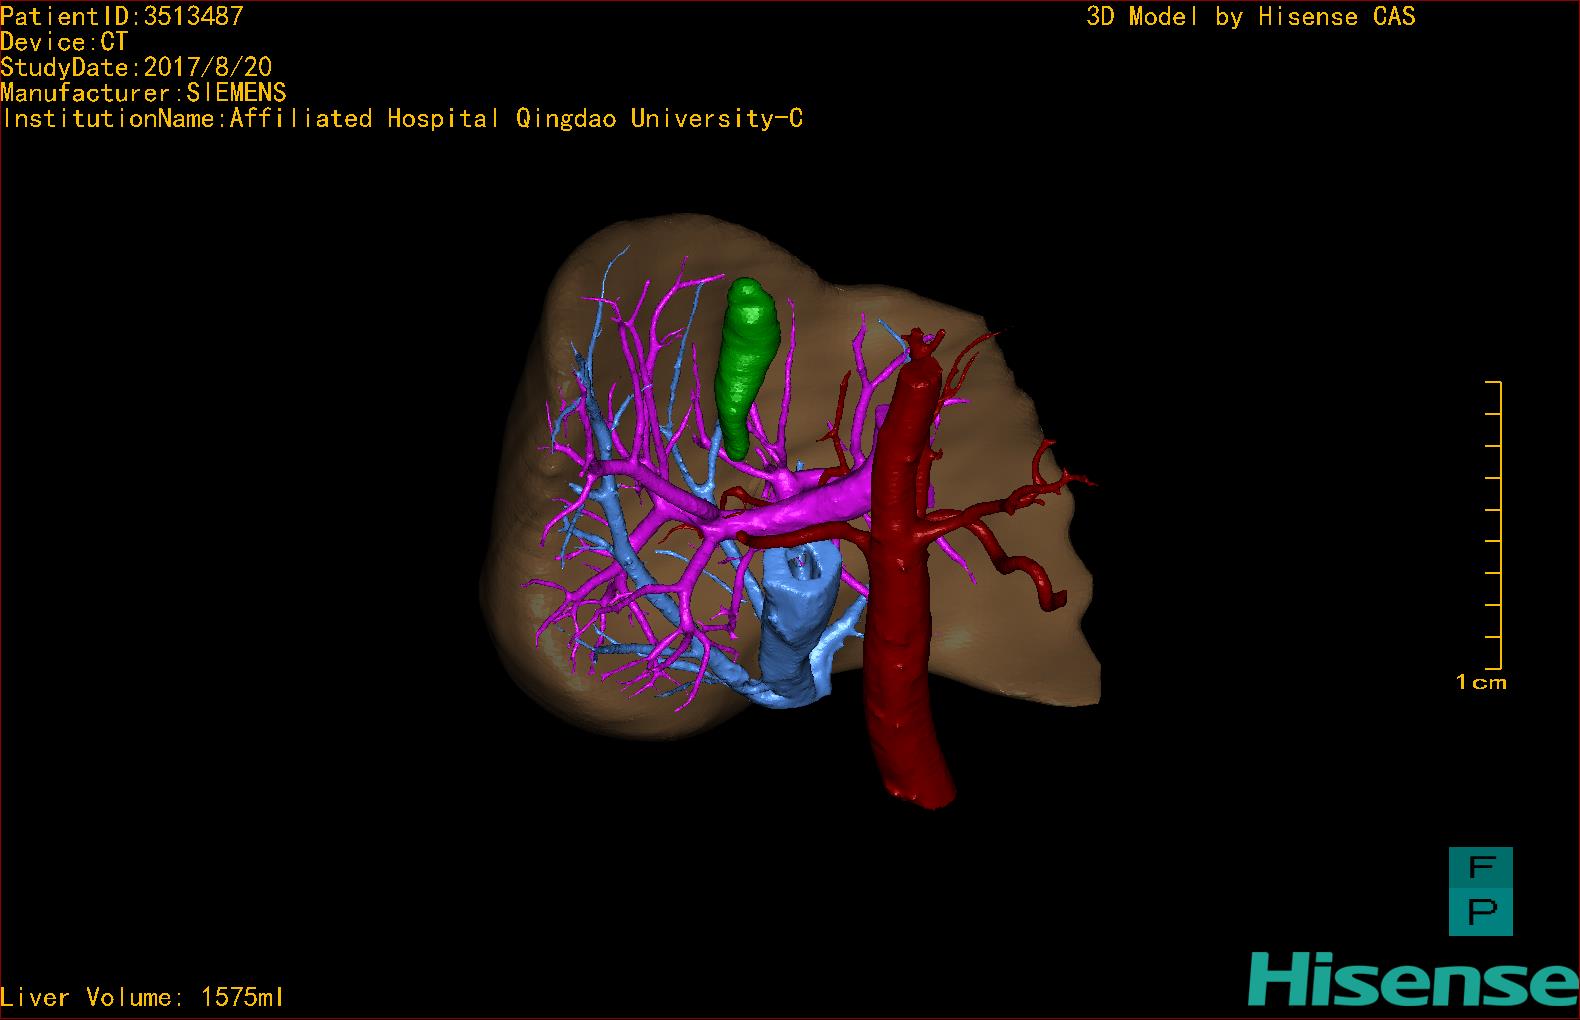Image resolution: width=1580 pixels, height=1020 pixels.
Task: Click the P face of the orientation cube
Action: [x=1481, y=914]
